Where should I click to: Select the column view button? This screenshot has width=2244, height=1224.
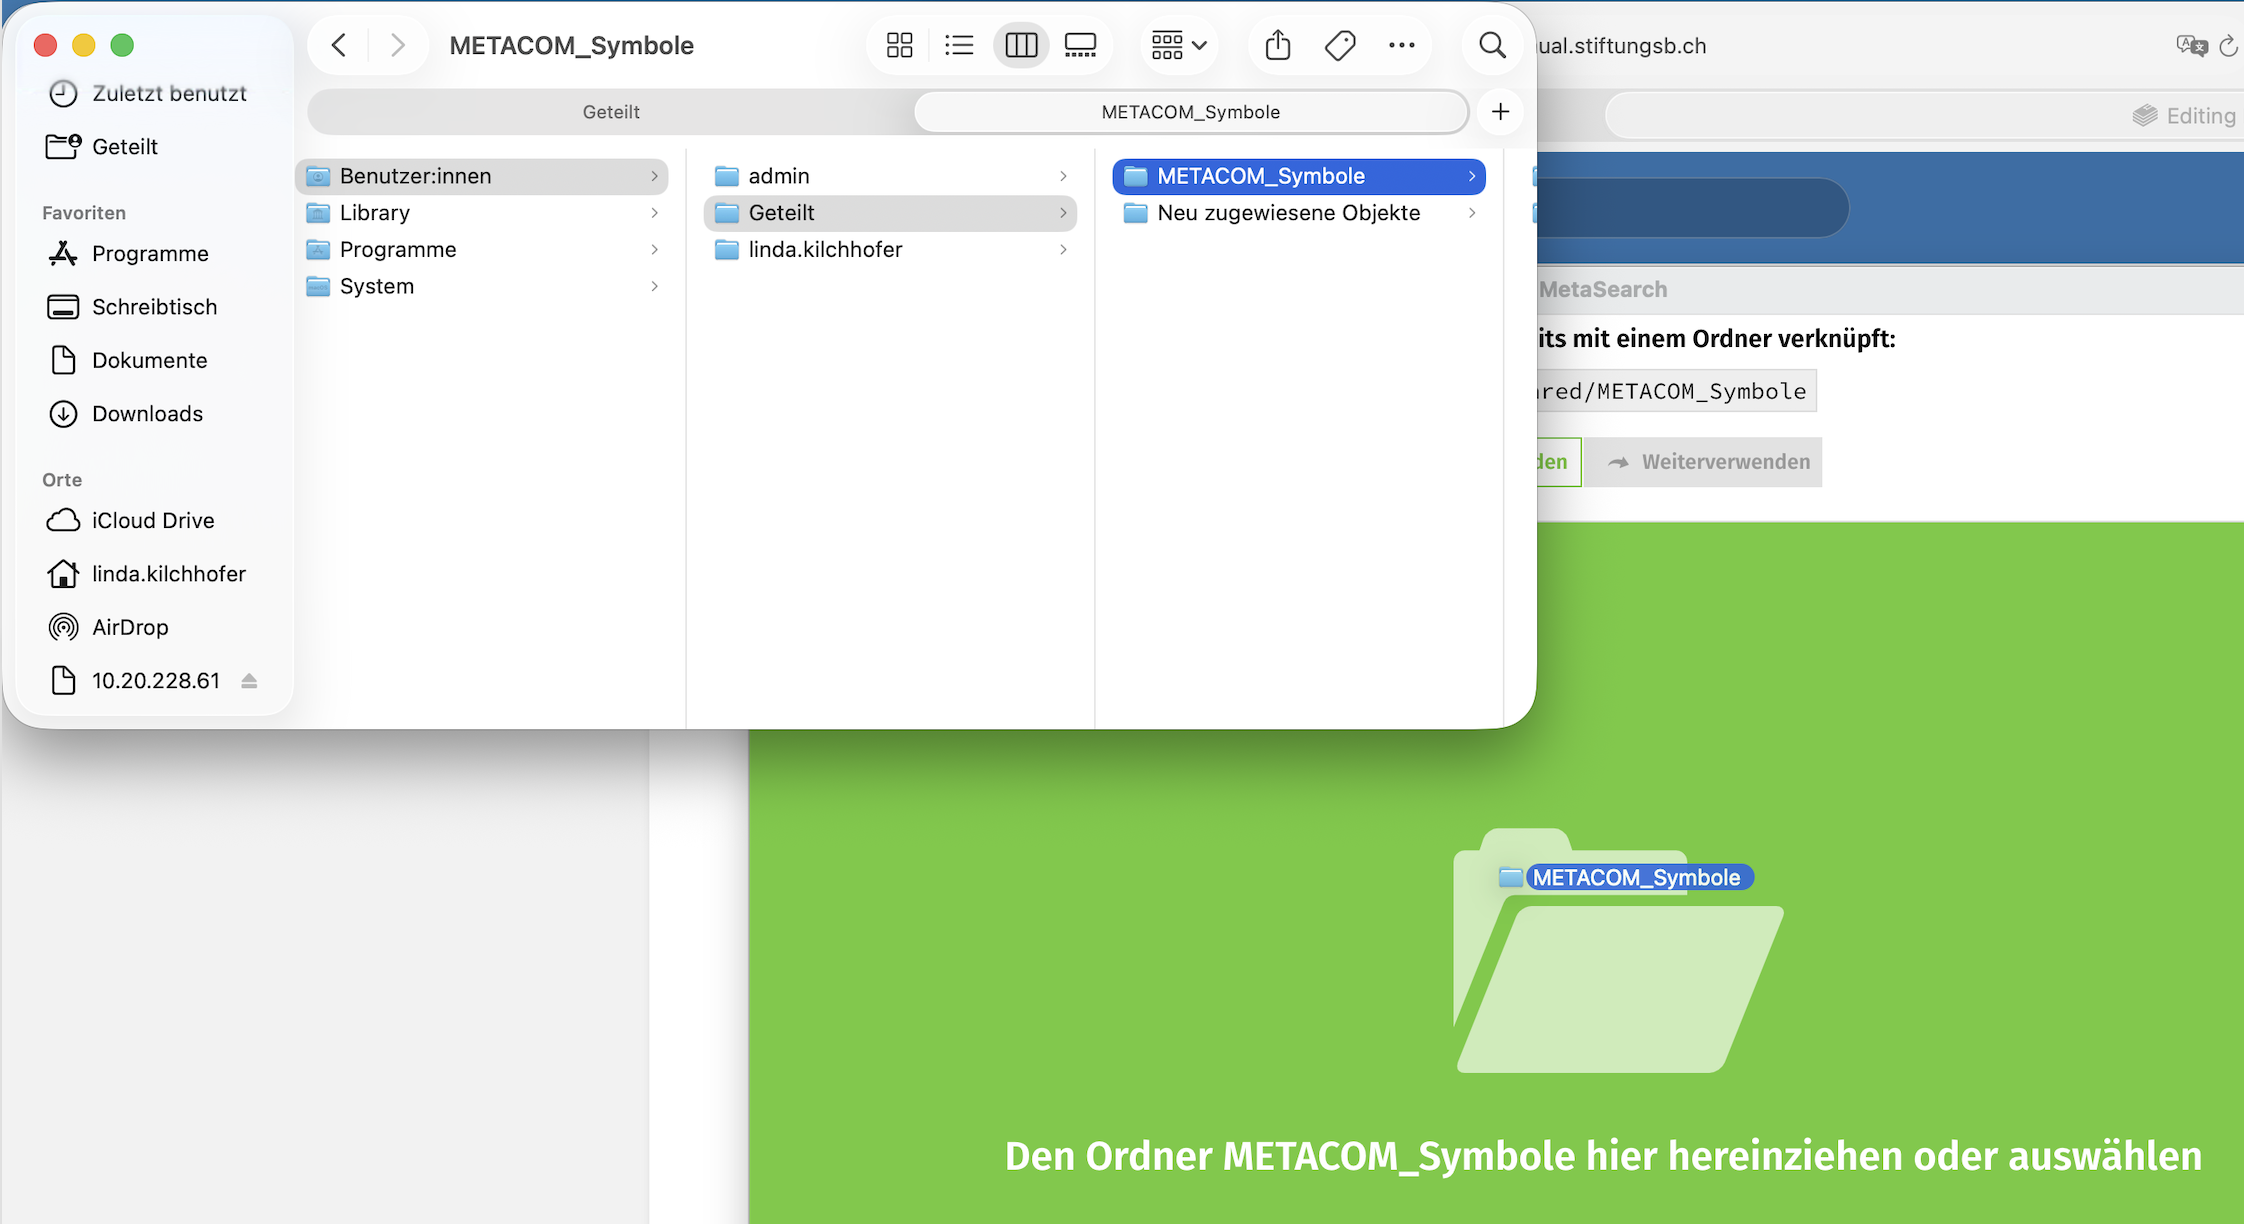point(1021,45)
